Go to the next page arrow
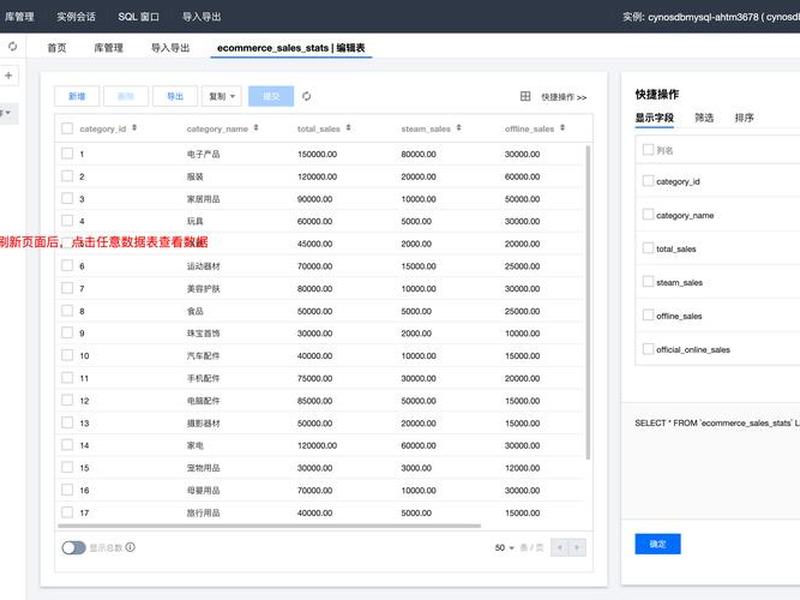Viewport: 800px width, 600px height. [577, 547]
